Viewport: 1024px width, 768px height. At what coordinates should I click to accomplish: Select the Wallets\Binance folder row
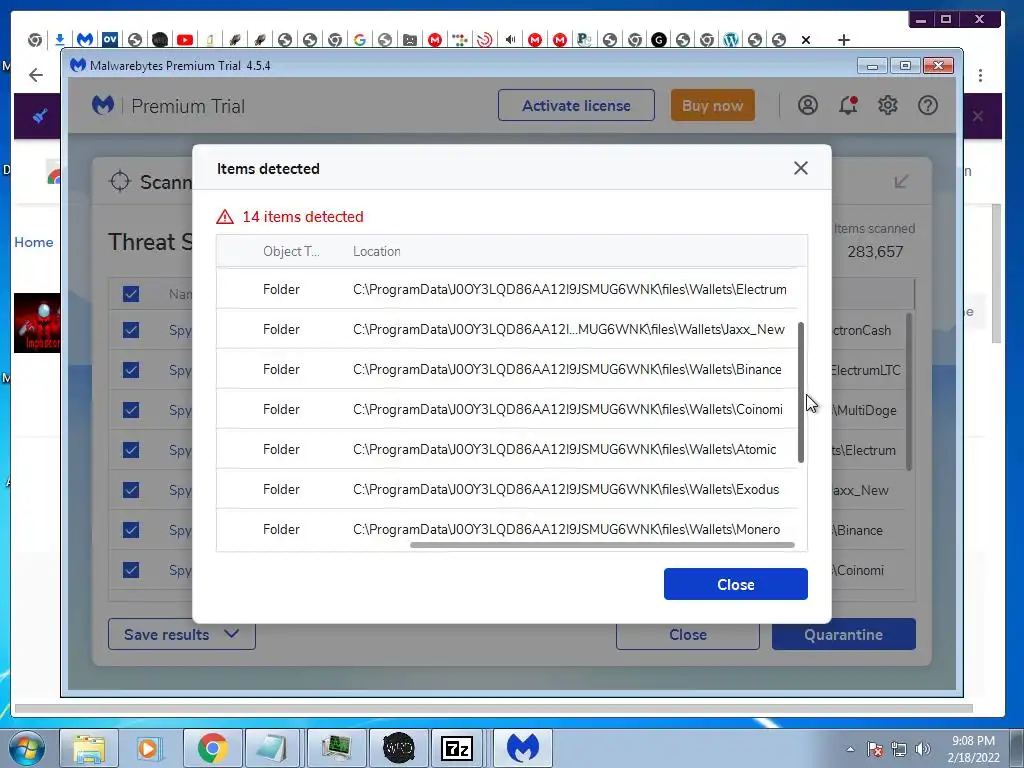(x=508, y=369)
